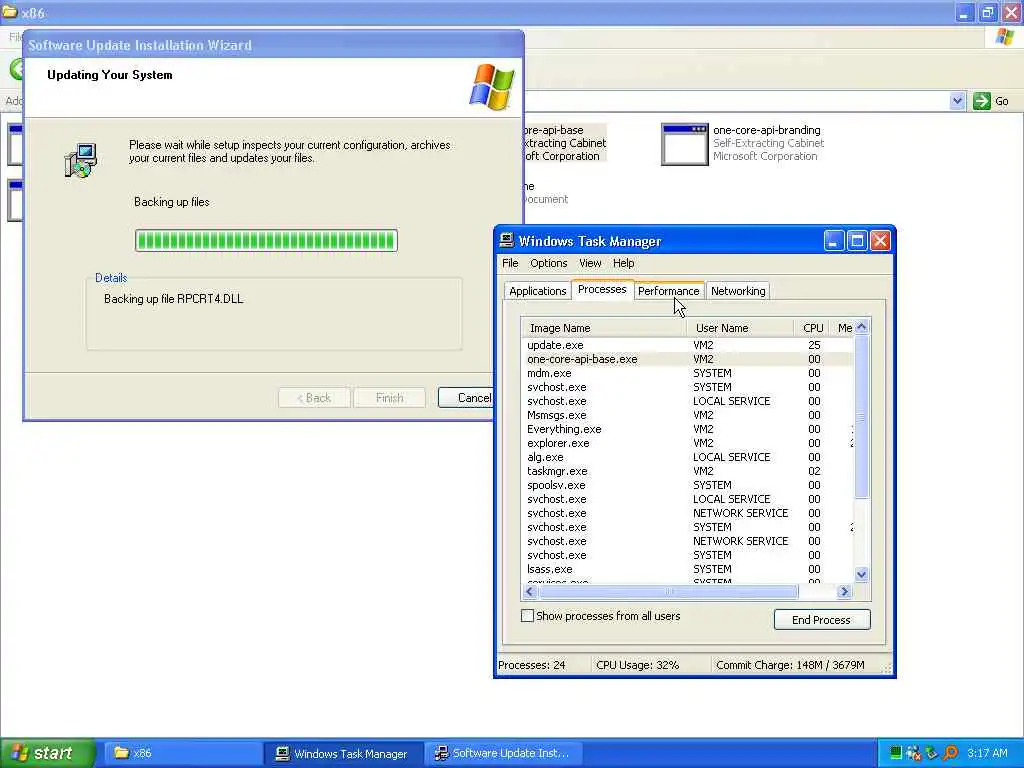This screenshot has height=768, width=1024.
Task: Click the Windows flag logo in the wizard
Action: (x=492, y=86)
